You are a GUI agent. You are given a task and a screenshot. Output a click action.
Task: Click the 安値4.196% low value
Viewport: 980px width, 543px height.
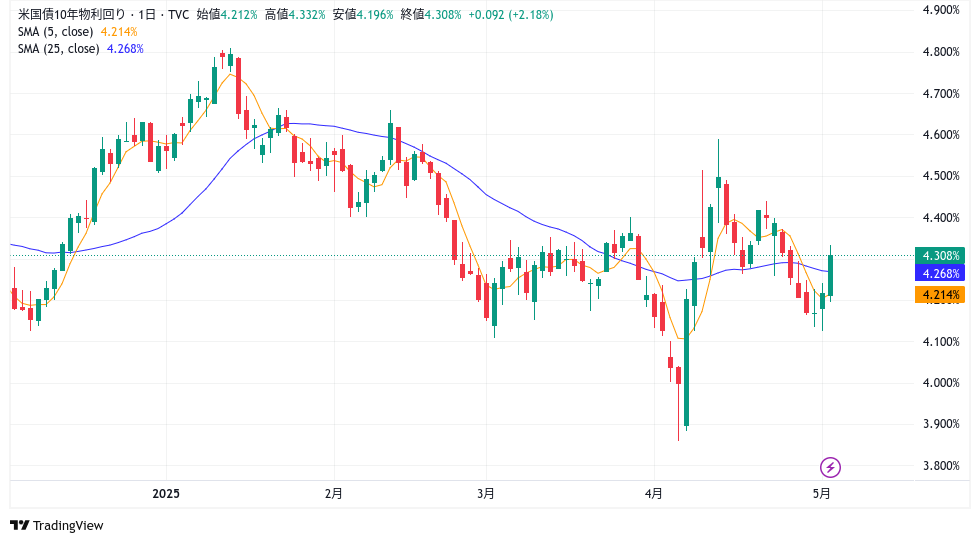[363, 14]
